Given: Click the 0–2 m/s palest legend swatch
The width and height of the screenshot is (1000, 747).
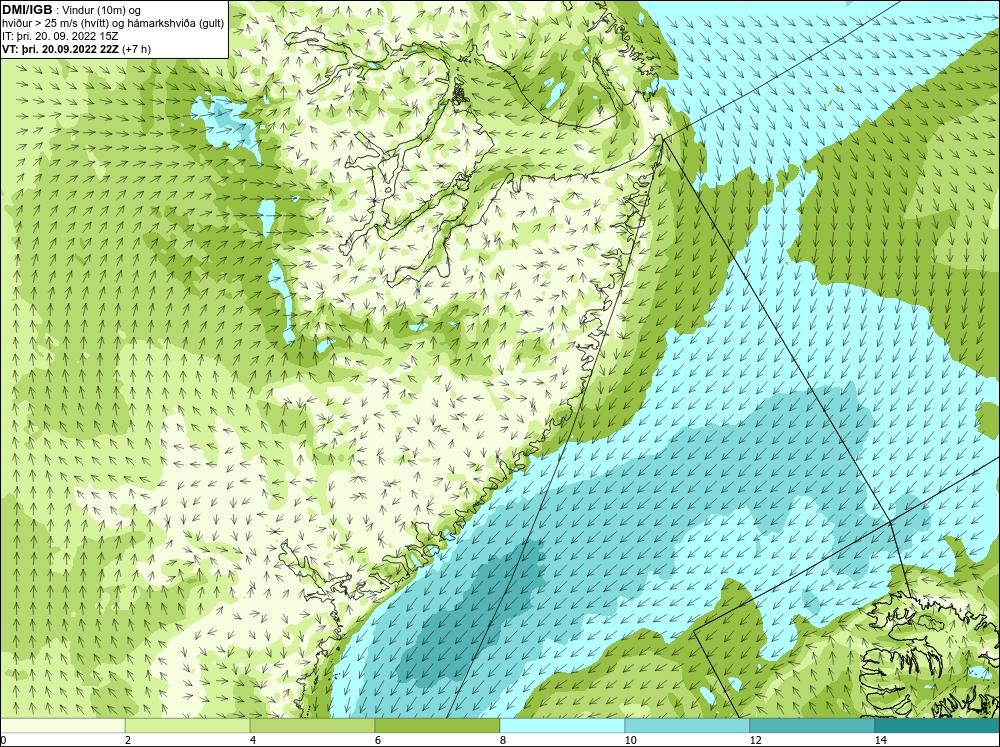Looking at the screenshot, I should pos(62,725).
